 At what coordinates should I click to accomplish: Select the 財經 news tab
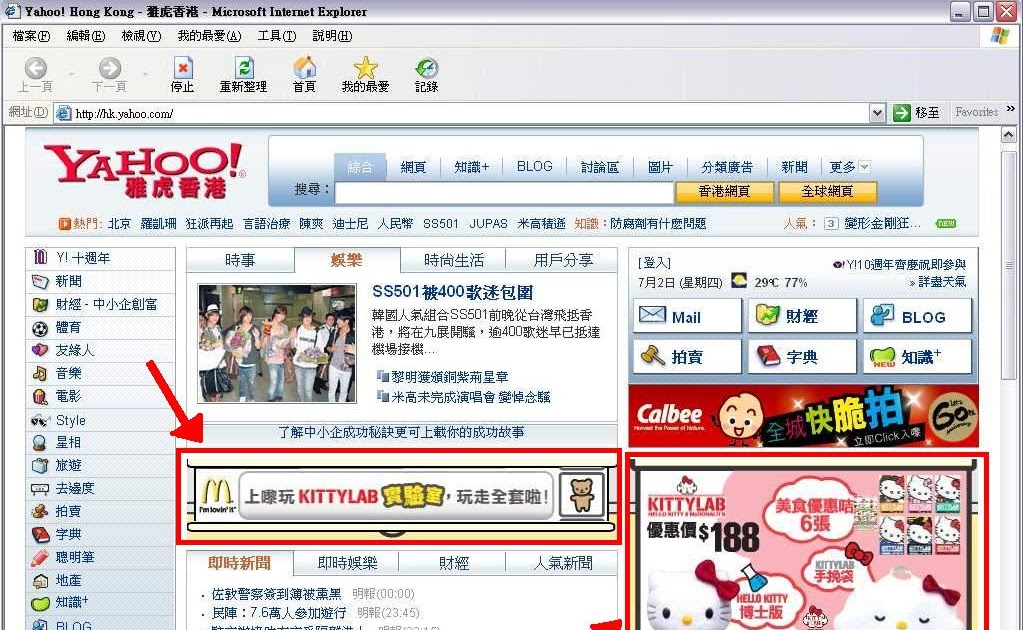point(454,563)
